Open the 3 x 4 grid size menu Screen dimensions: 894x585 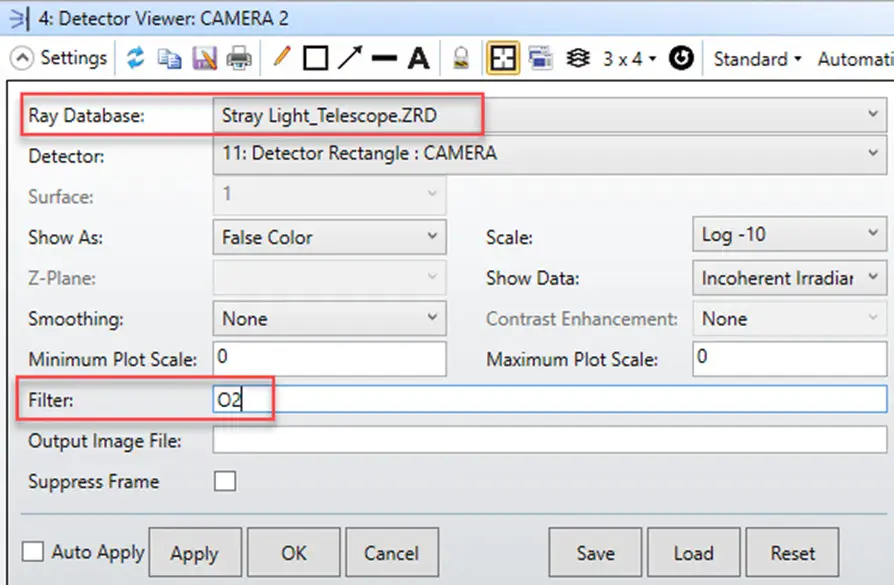(630, 59)
